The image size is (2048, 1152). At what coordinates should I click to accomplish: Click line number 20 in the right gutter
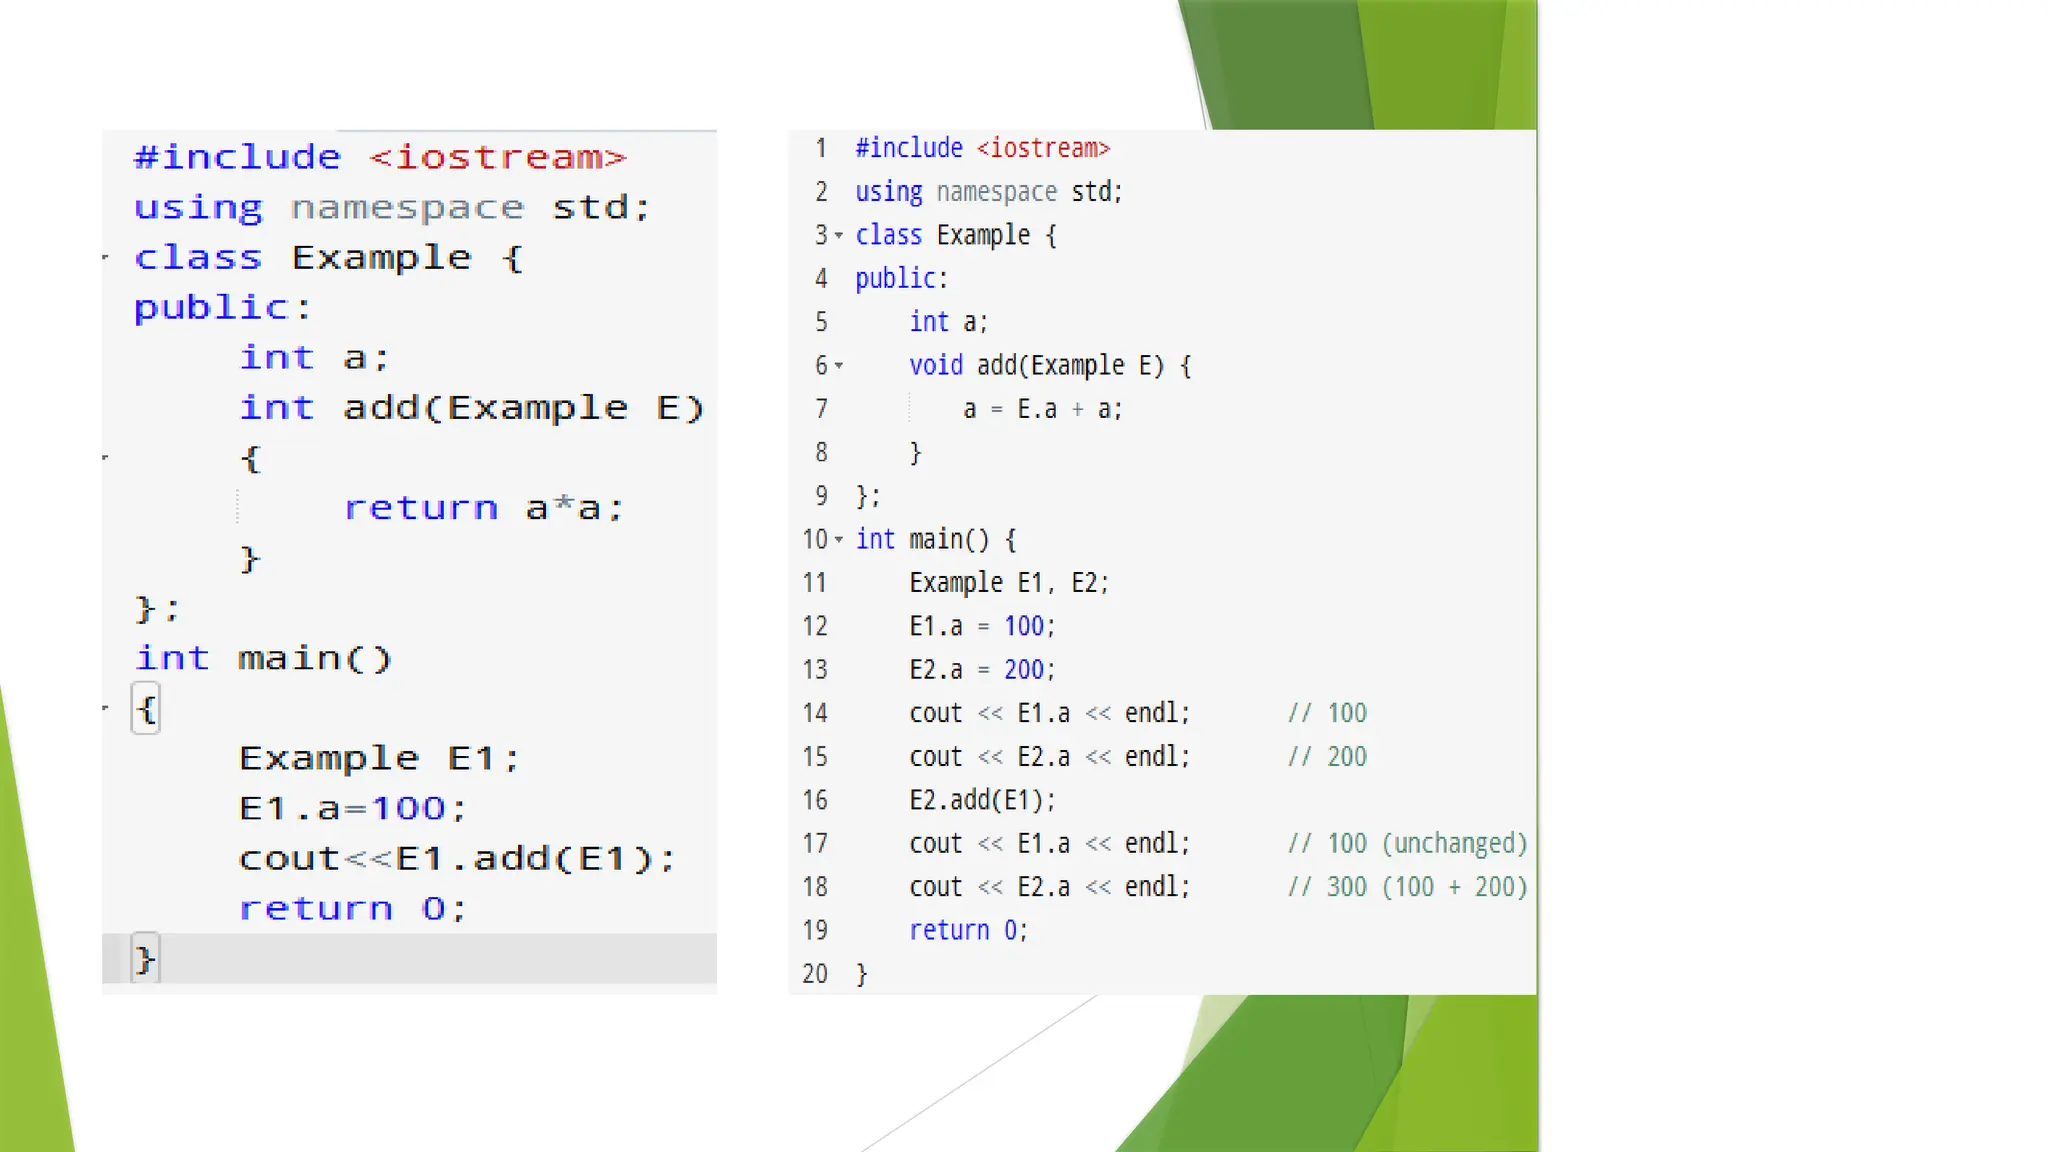[x=815, y=974]
